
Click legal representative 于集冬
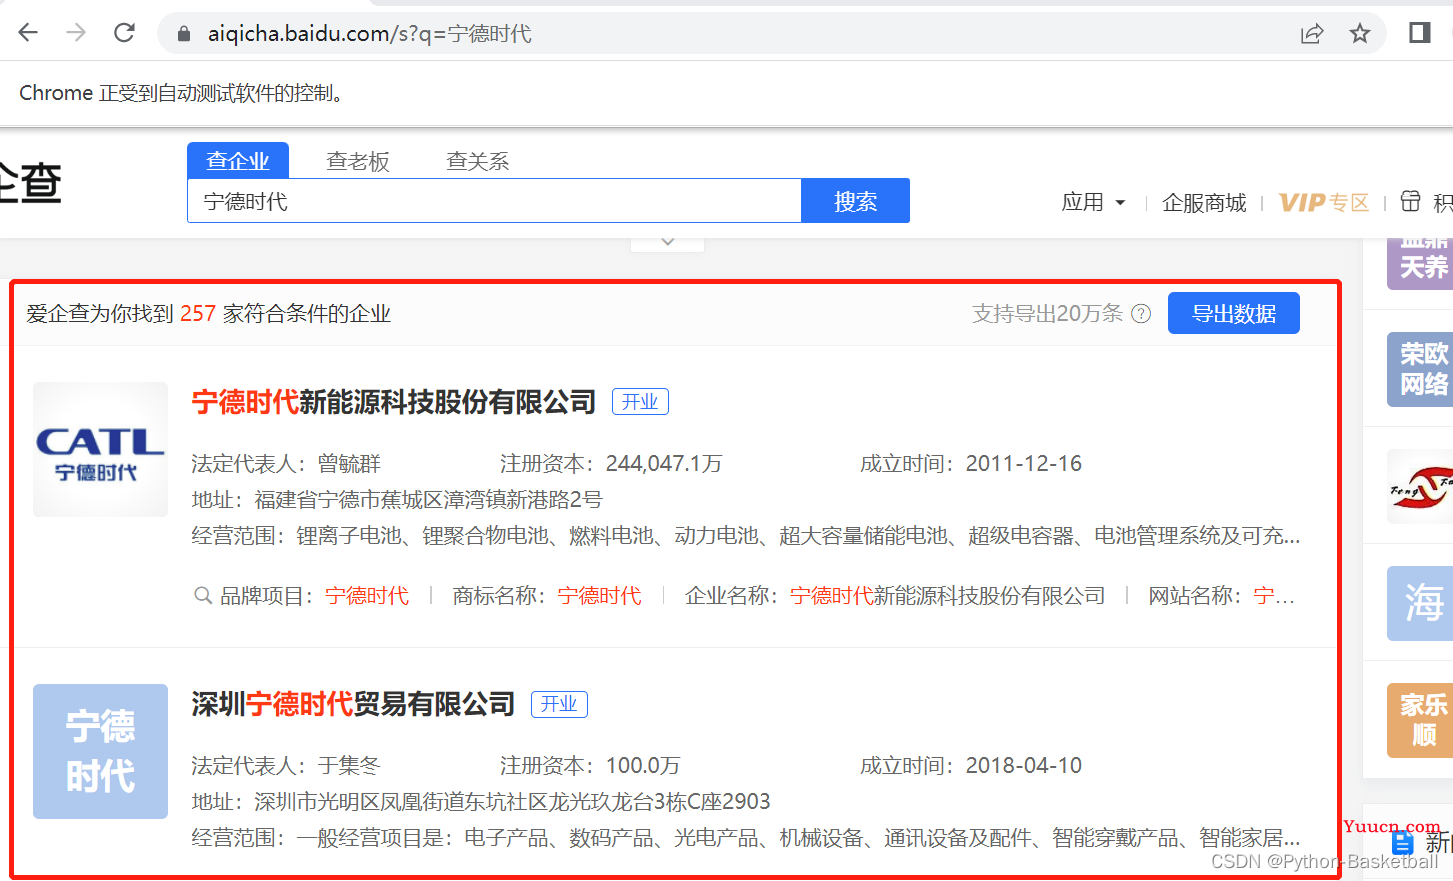tap(349, 766)
